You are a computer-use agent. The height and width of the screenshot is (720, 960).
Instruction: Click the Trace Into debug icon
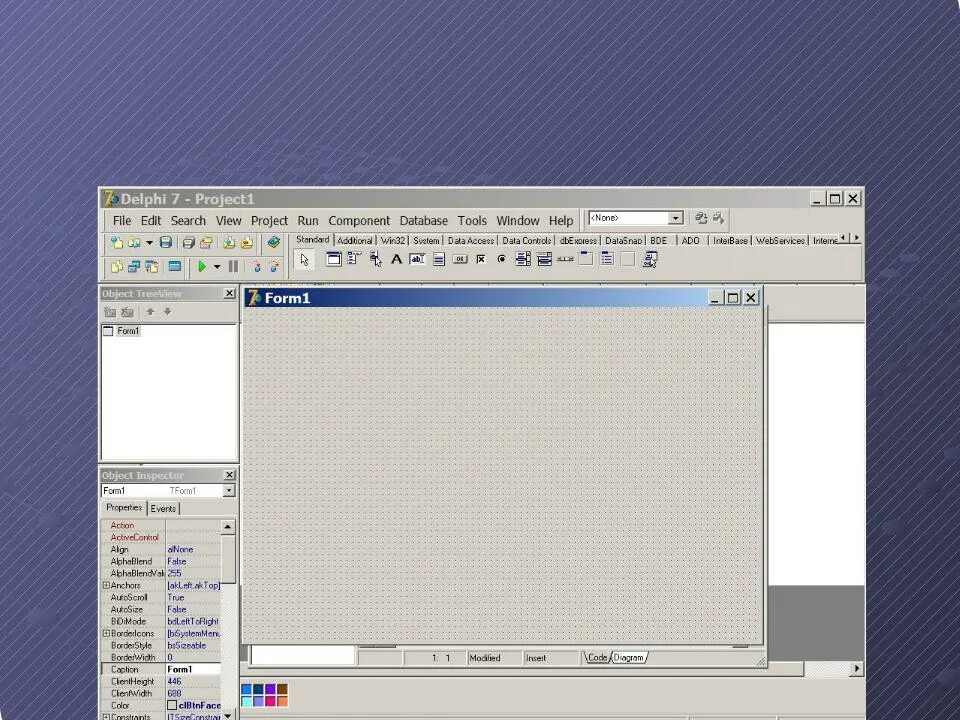[x=257, y=266]
